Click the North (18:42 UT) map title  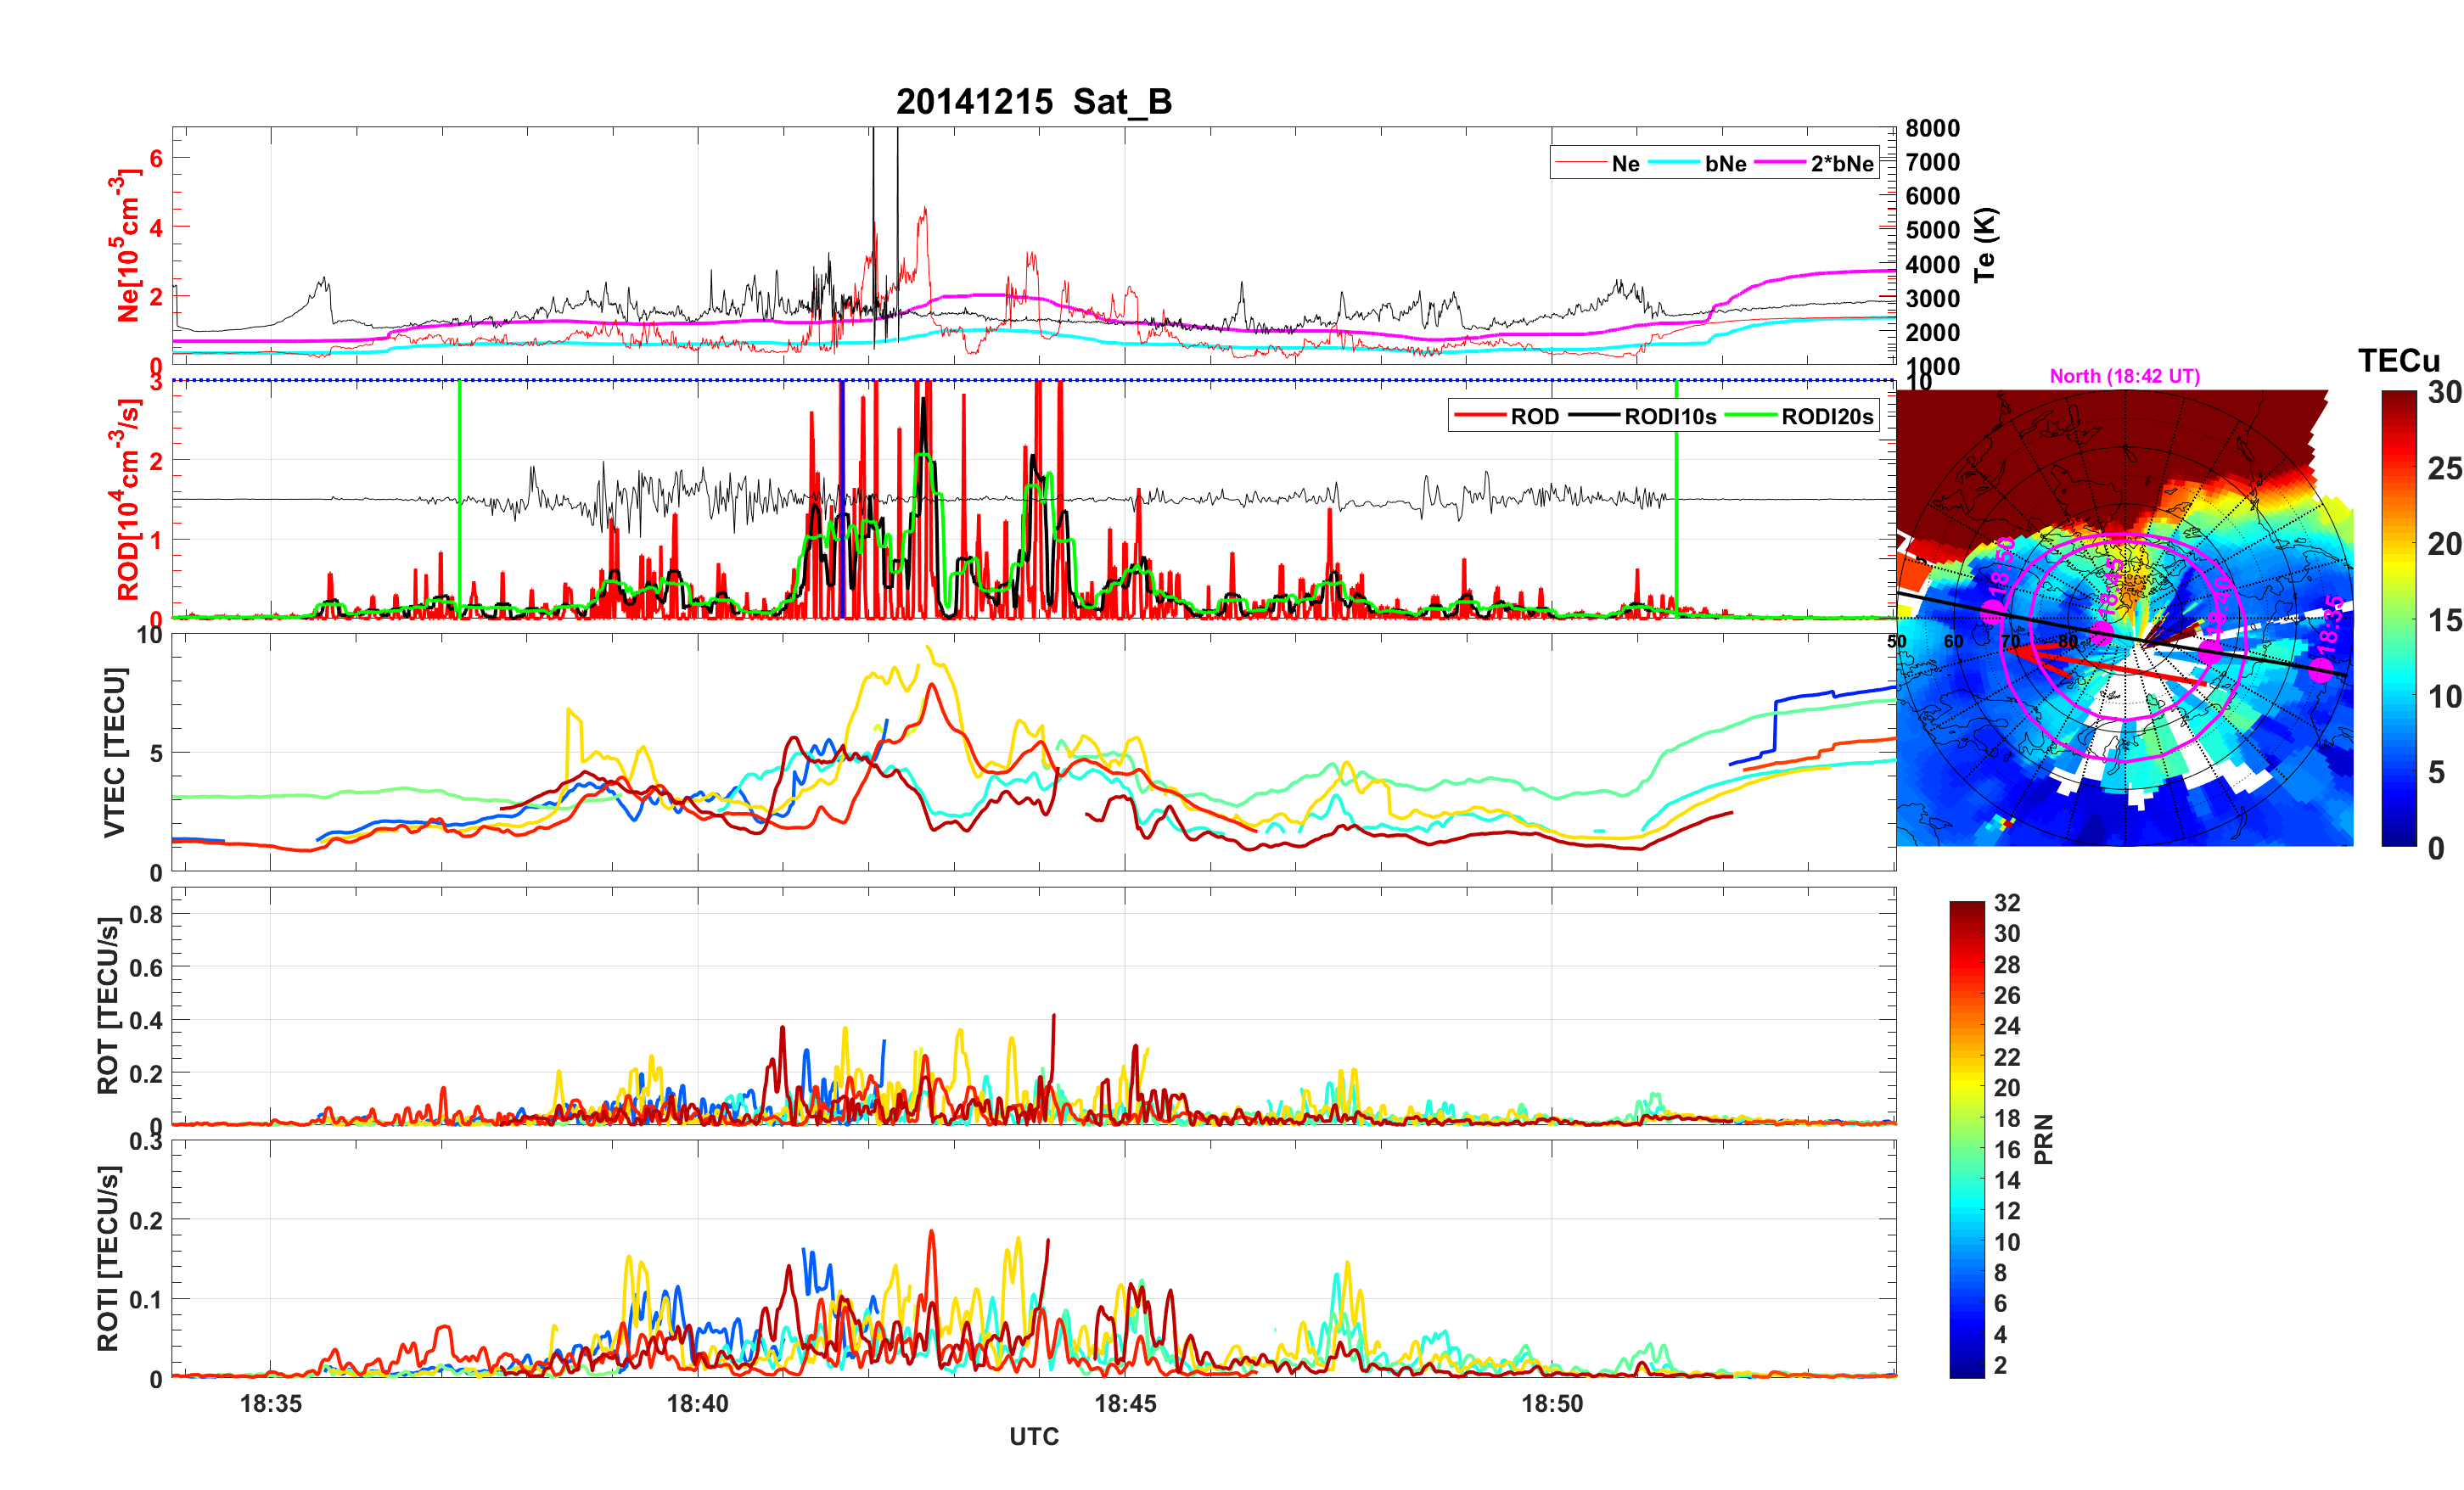(x=2124, y=376)
